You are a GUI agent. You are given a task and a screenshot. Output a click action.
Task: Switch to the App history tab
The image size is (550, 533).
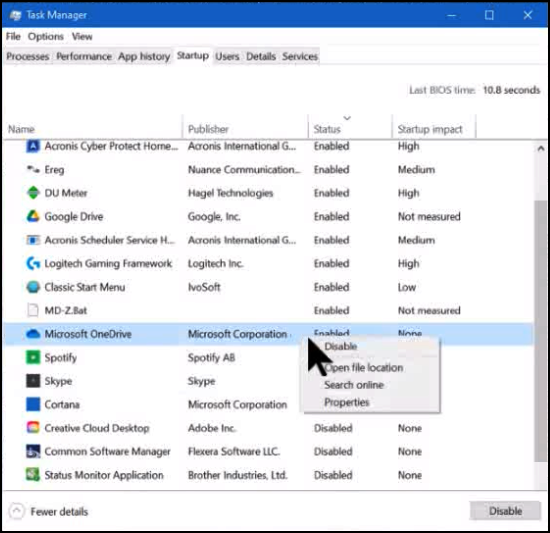(144, 56)
